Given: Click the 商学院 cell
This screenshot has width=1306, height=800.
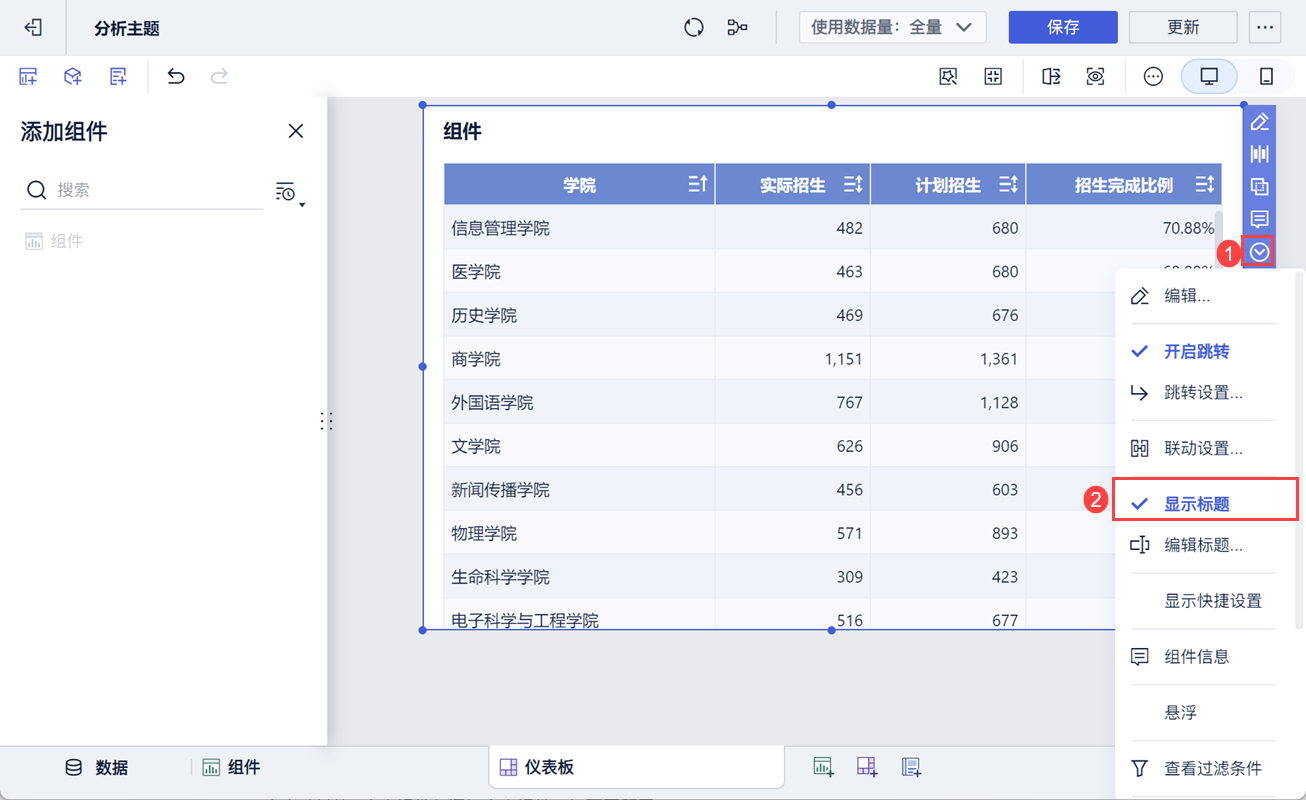Looking at the screenshot, I should coord(579,359).
